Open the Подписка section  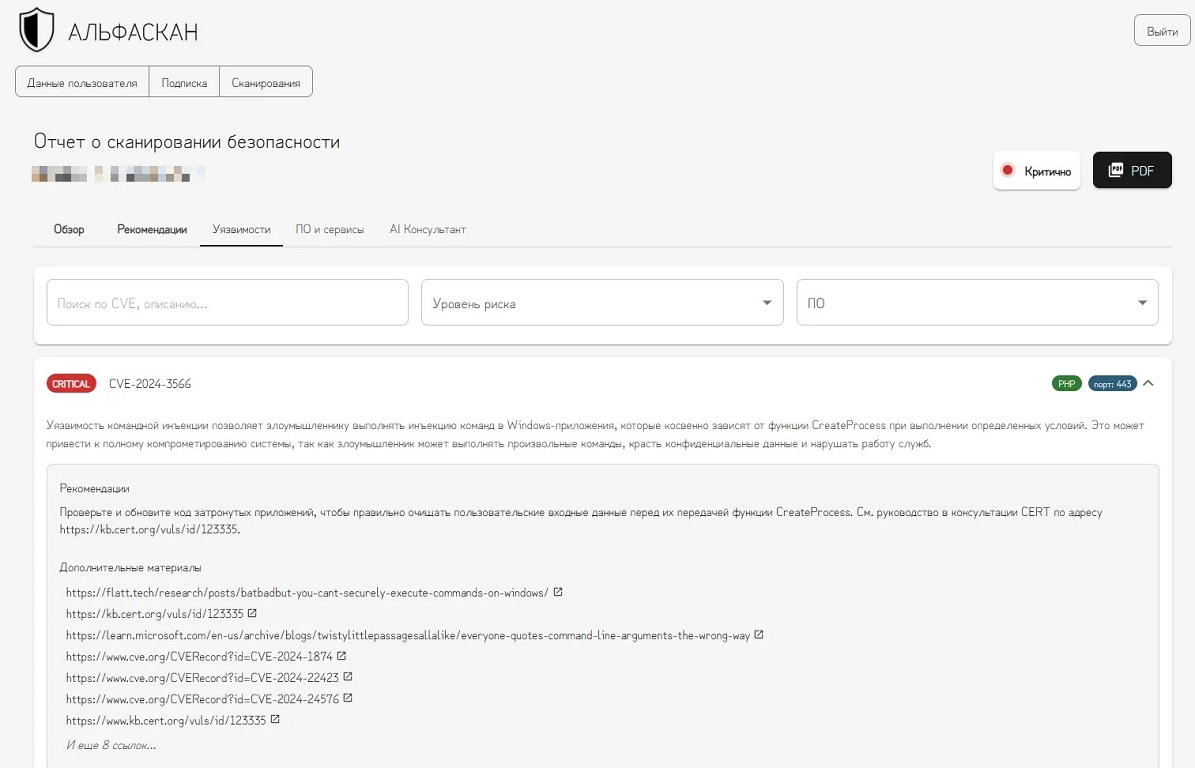(184, 83)
